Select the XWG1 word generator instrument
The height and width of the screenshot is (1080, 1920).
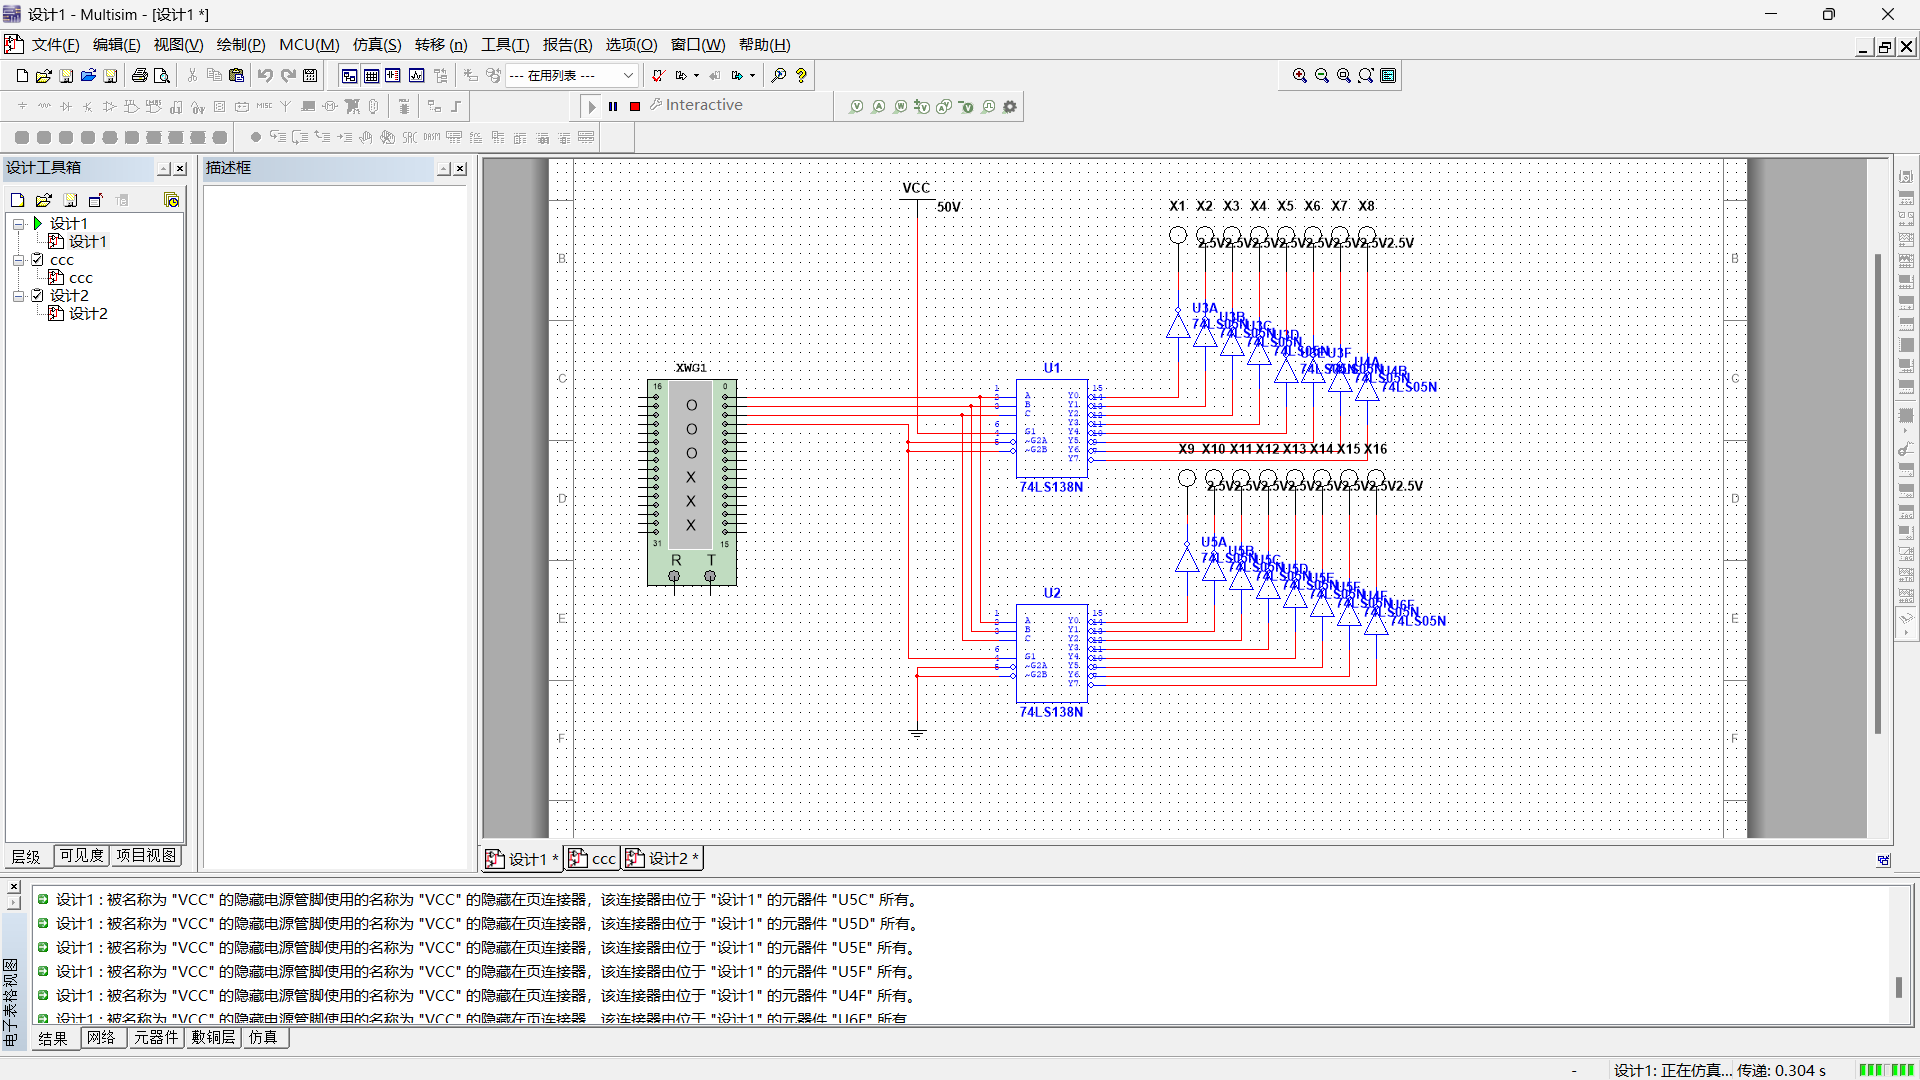coord(692,481)
